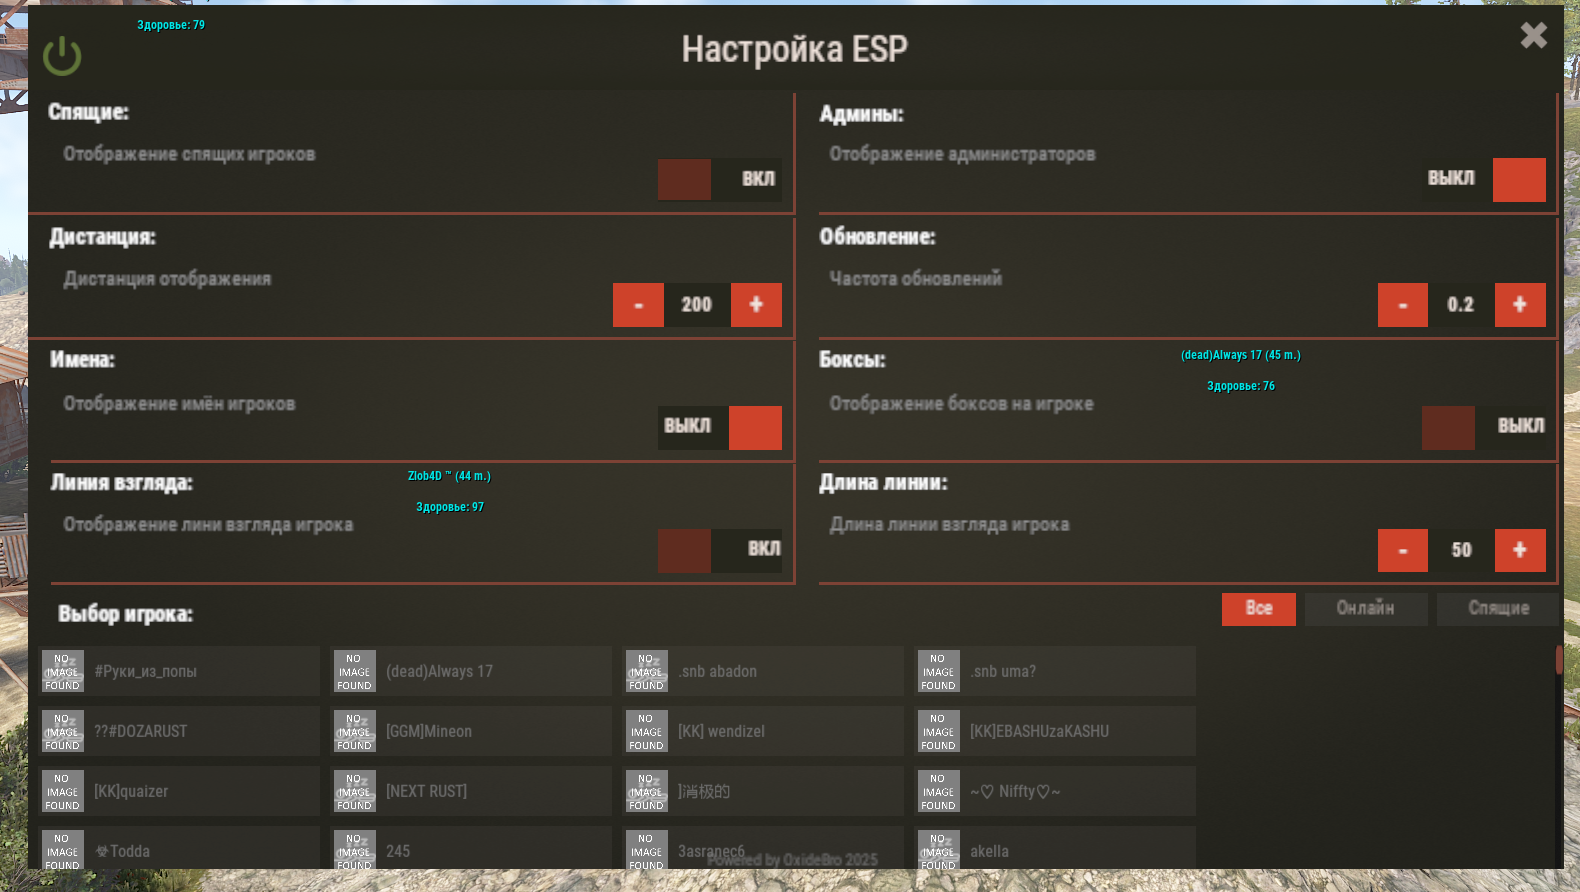This screenshot has height=892, width=1580.
Task: Decrease view line length with minus
Action: [1402, 550]
